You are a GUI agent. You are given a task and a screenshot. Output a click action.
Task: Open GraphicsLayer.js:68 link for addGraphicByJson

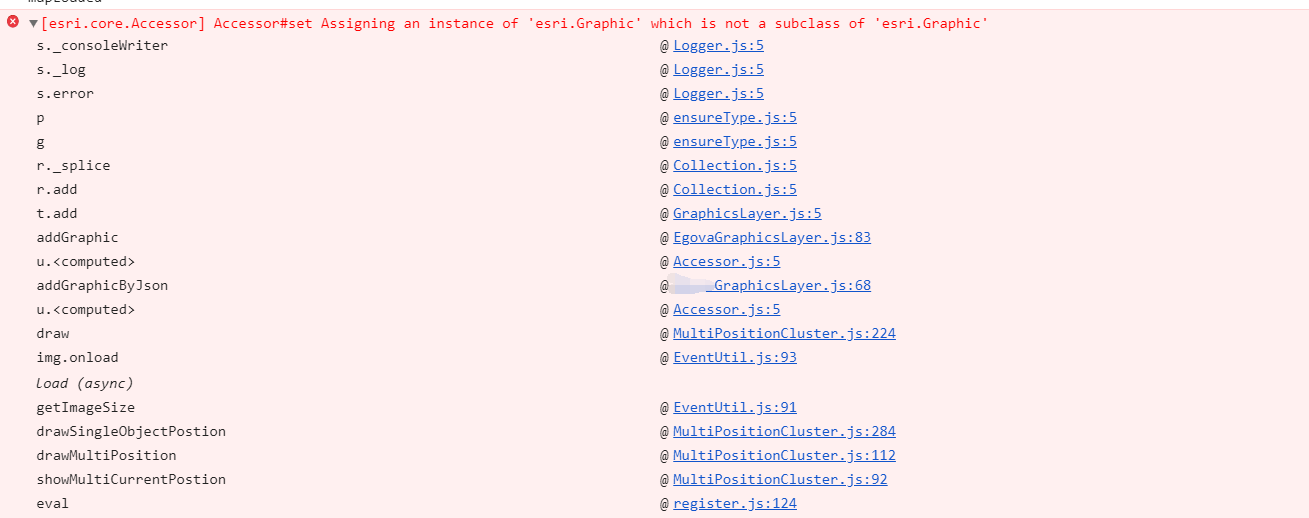(x=790, y=285)
